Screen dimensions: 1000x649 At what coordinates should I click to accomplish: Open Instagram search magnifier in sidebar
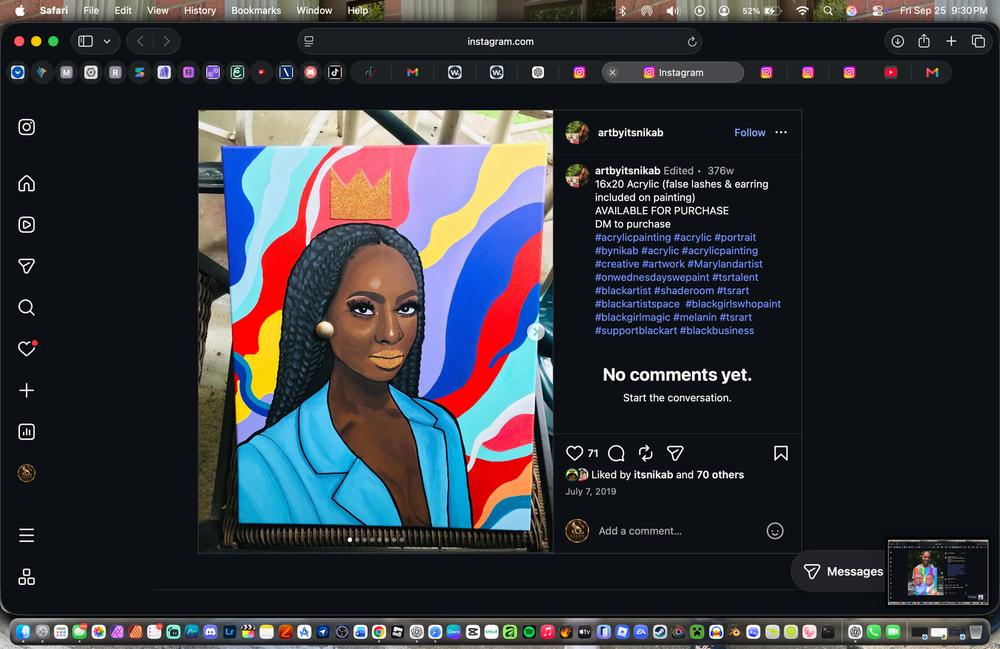(x=27, y=307)
